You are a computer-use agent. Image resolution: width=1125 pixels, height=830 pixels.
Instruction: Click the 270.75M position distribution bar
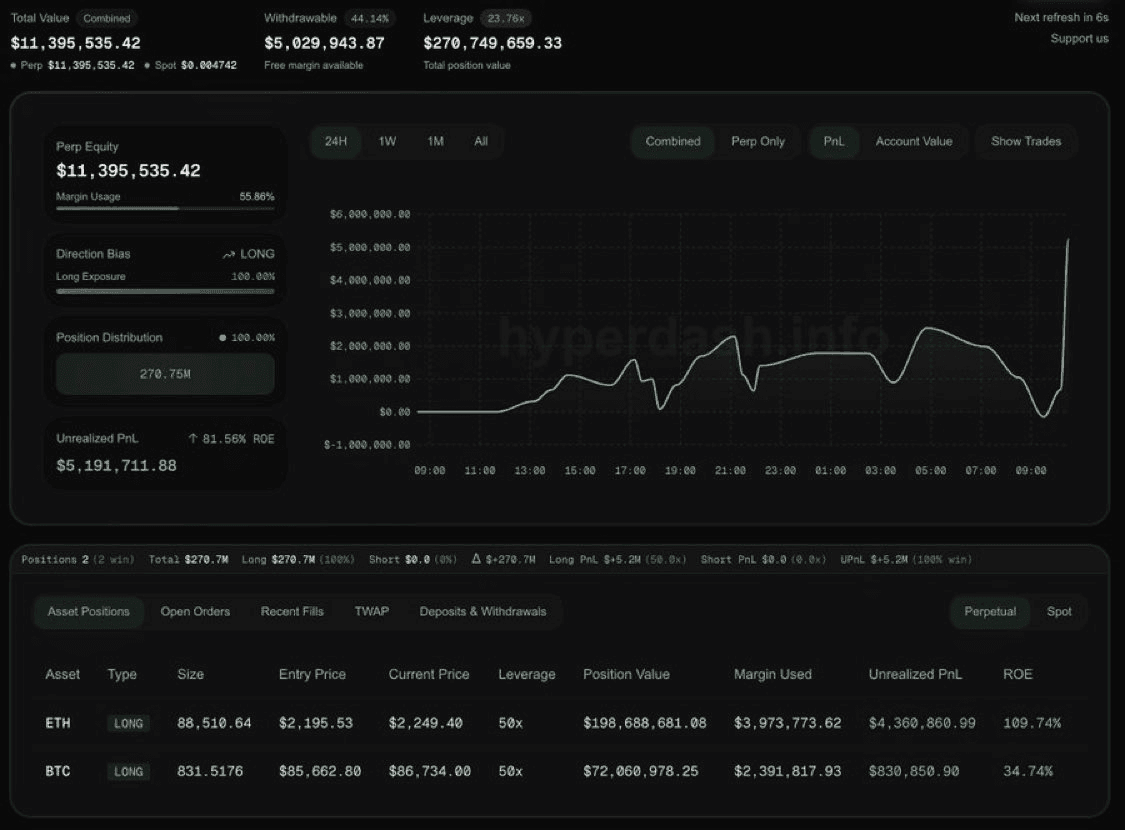(165, 374)
